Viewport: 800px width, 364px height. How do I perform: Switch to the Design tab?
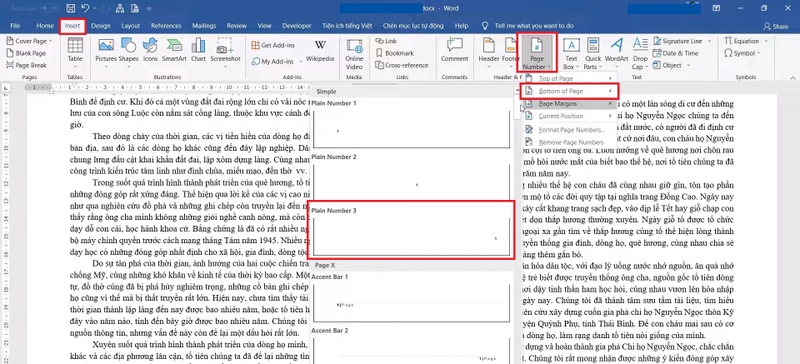(101, 26)
